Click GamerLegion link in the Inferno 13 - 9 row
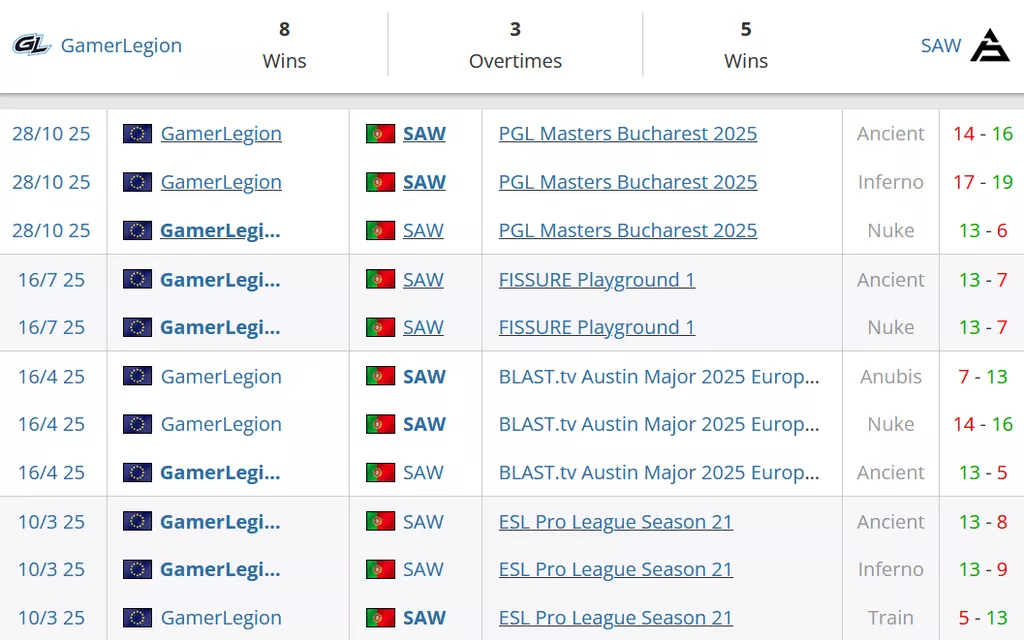The width and height of the screenshot is (1024, 640). coord(220,569)
